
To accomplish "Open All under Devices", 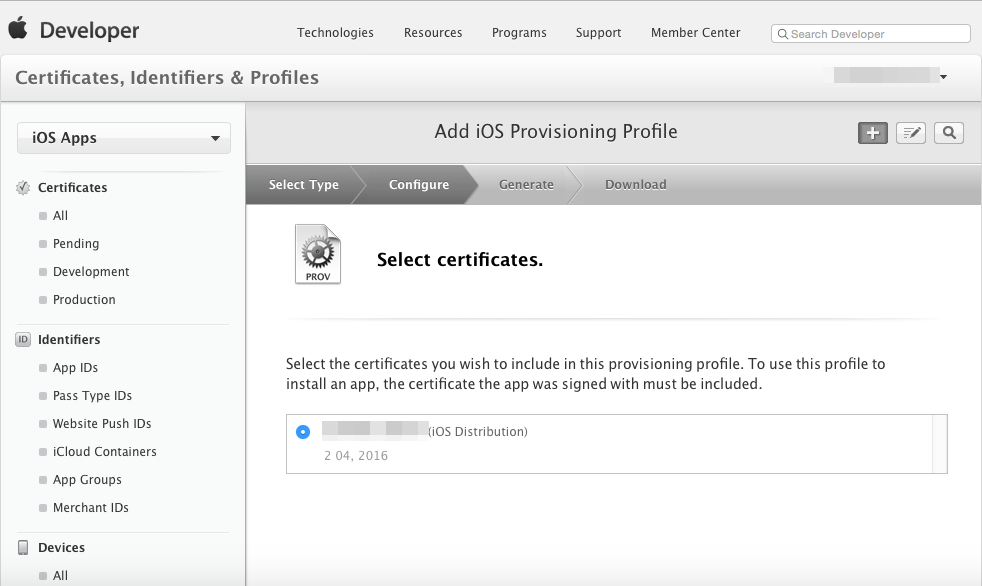I will tap(60, 576).
